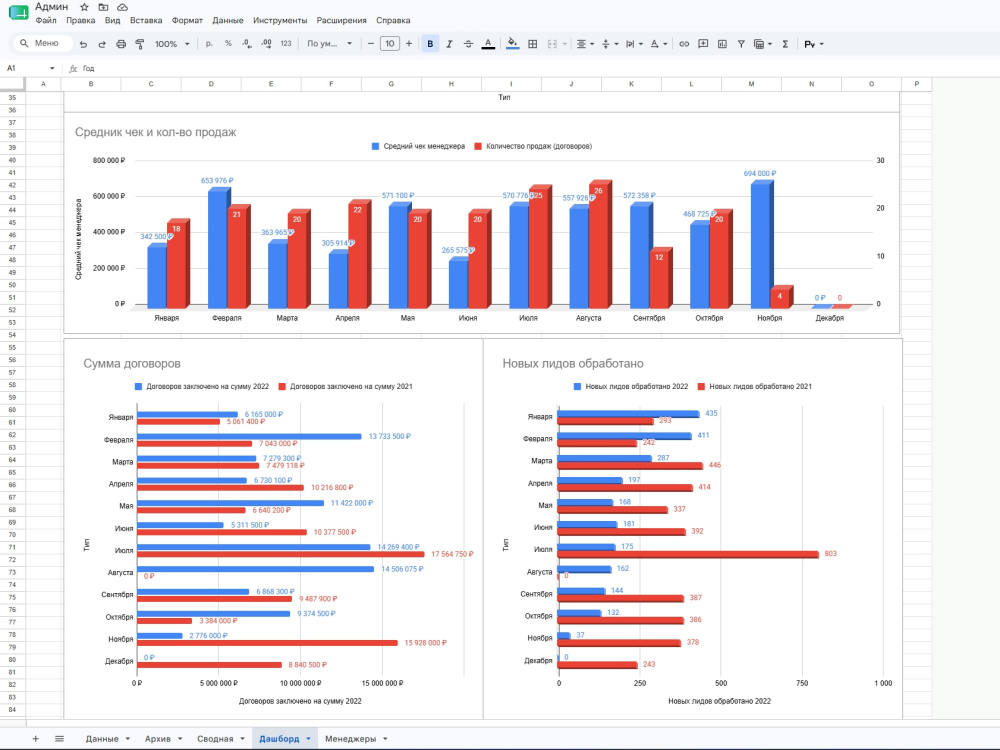Open the vertical align dropdown
Viewport: 1000px width, 750px height.
(609, 44)
